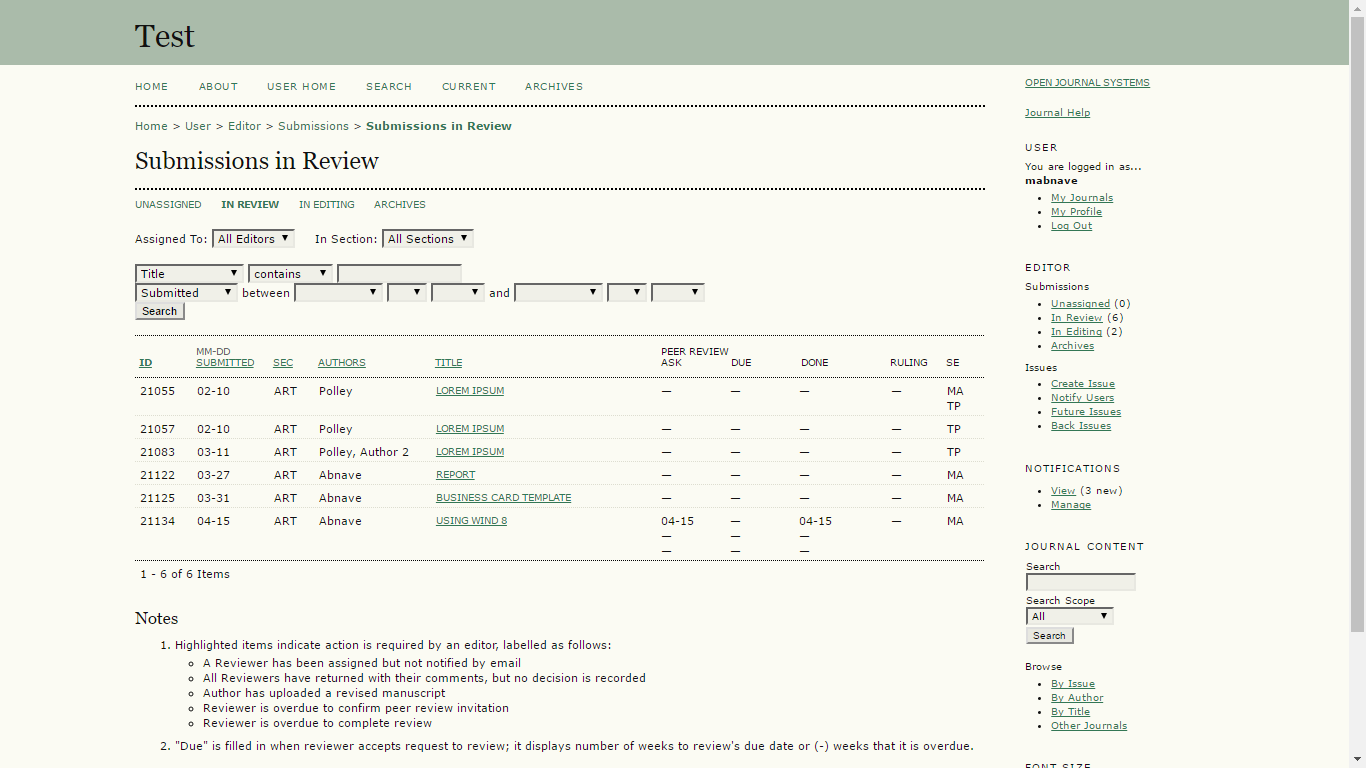Open the In Editing sidebar link
1366x768 pixels.
[x=1076, y=332]
